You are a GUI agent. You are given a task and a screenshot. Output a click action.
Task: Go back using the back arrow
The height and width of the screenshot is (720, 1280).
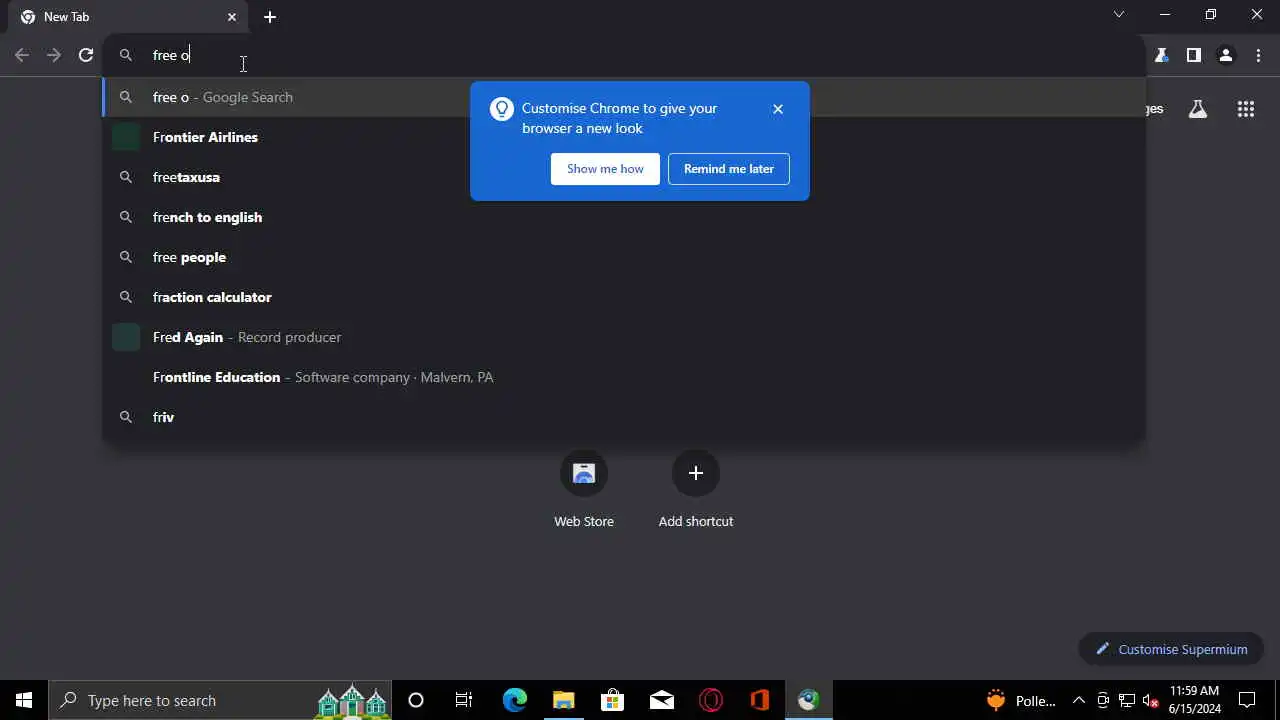(22, 55)
